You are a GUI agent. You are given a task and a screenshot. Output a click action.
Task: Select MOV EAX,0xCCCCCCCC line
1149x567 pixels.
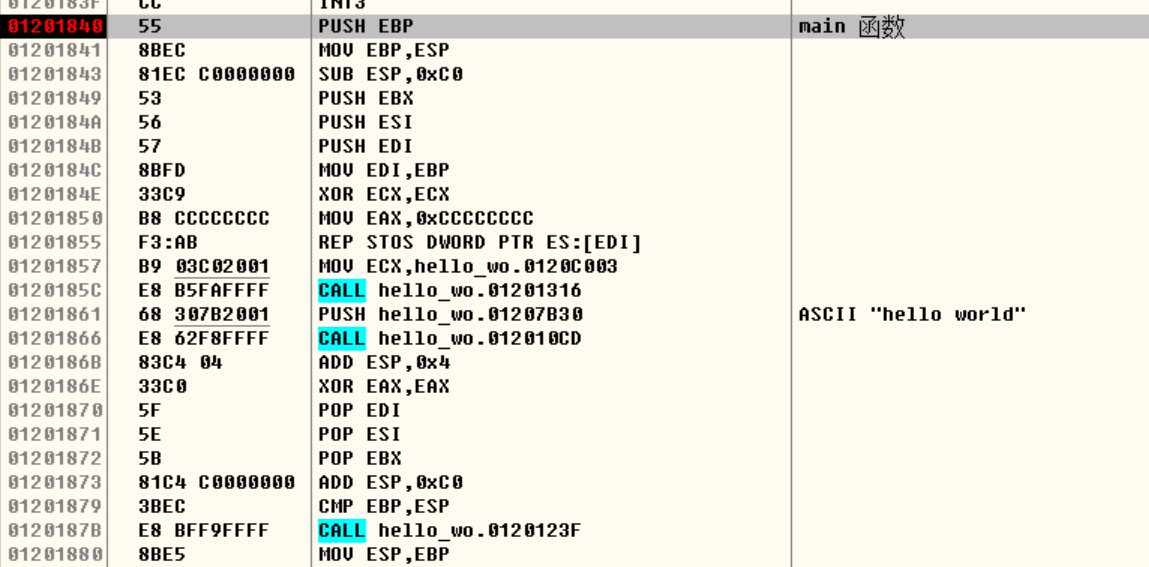pyautogui.click(x=426, y=219)
